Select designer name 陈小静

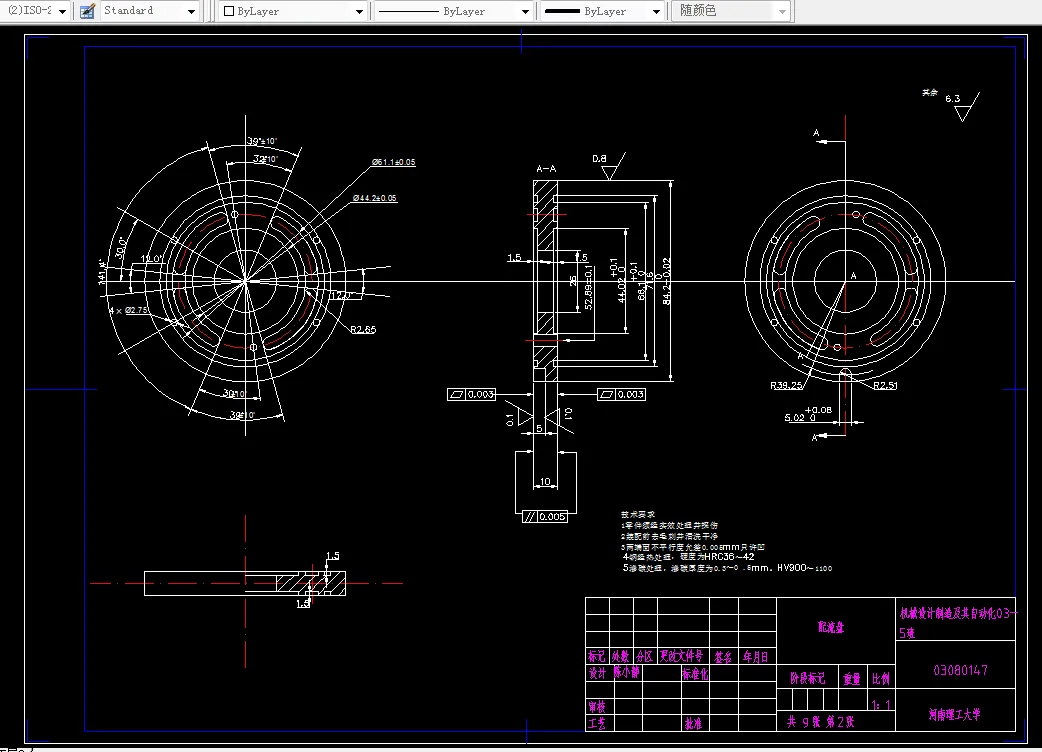pos(626,672)
